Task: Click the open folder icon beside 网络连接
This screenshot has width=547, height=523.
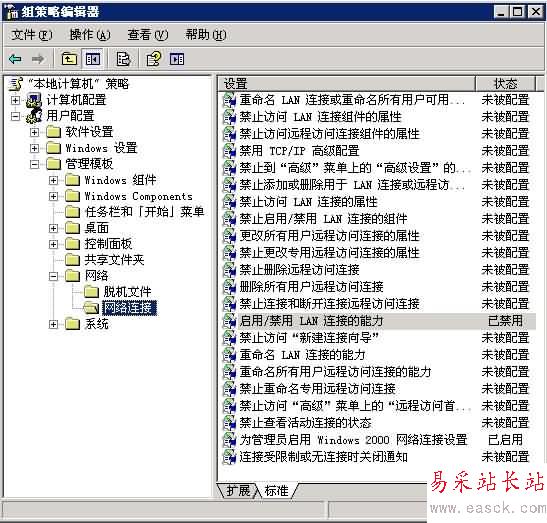Action: tap(91, 308)
